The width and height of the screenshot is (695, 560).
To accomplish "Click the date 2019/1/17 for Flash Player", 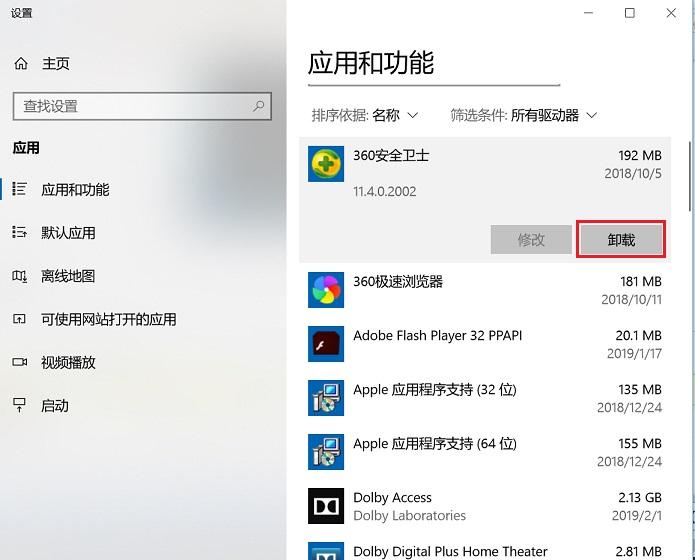I will click(634, 353).
